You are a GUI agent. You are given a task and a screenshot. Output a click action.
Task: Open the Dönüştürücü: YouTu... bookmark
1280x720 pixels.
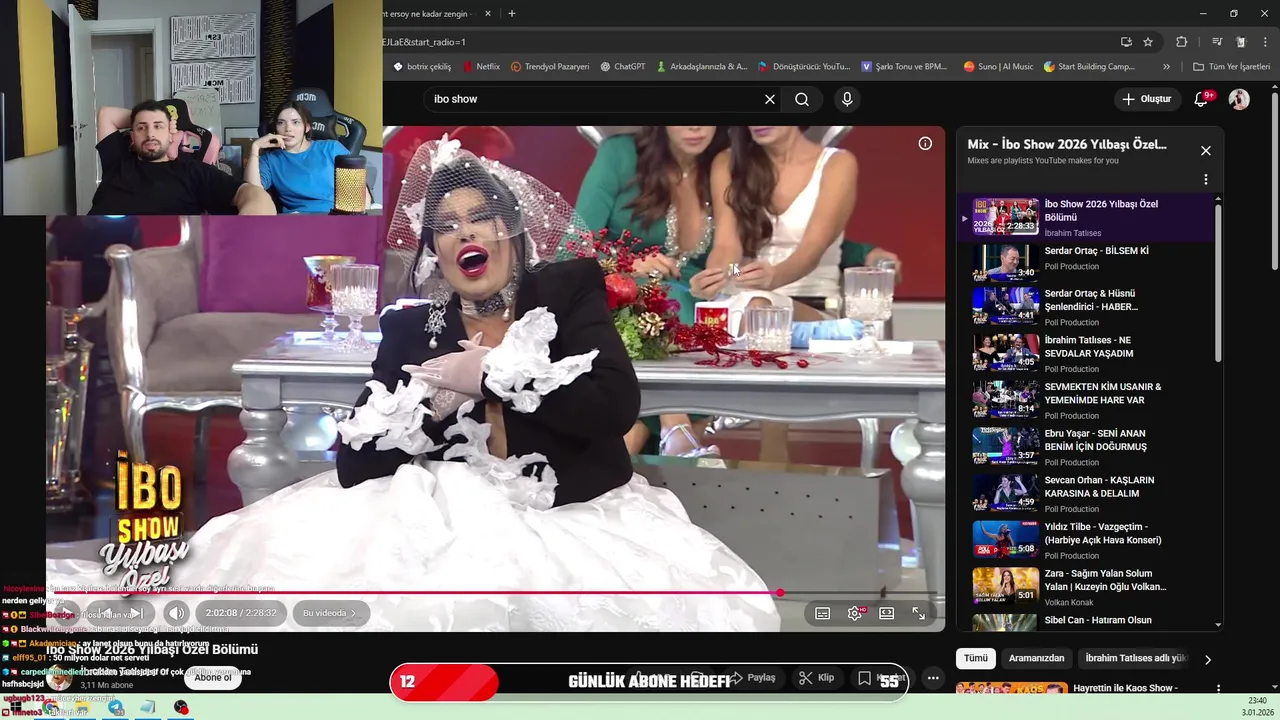pyautogui.click(x=804, y=67)
